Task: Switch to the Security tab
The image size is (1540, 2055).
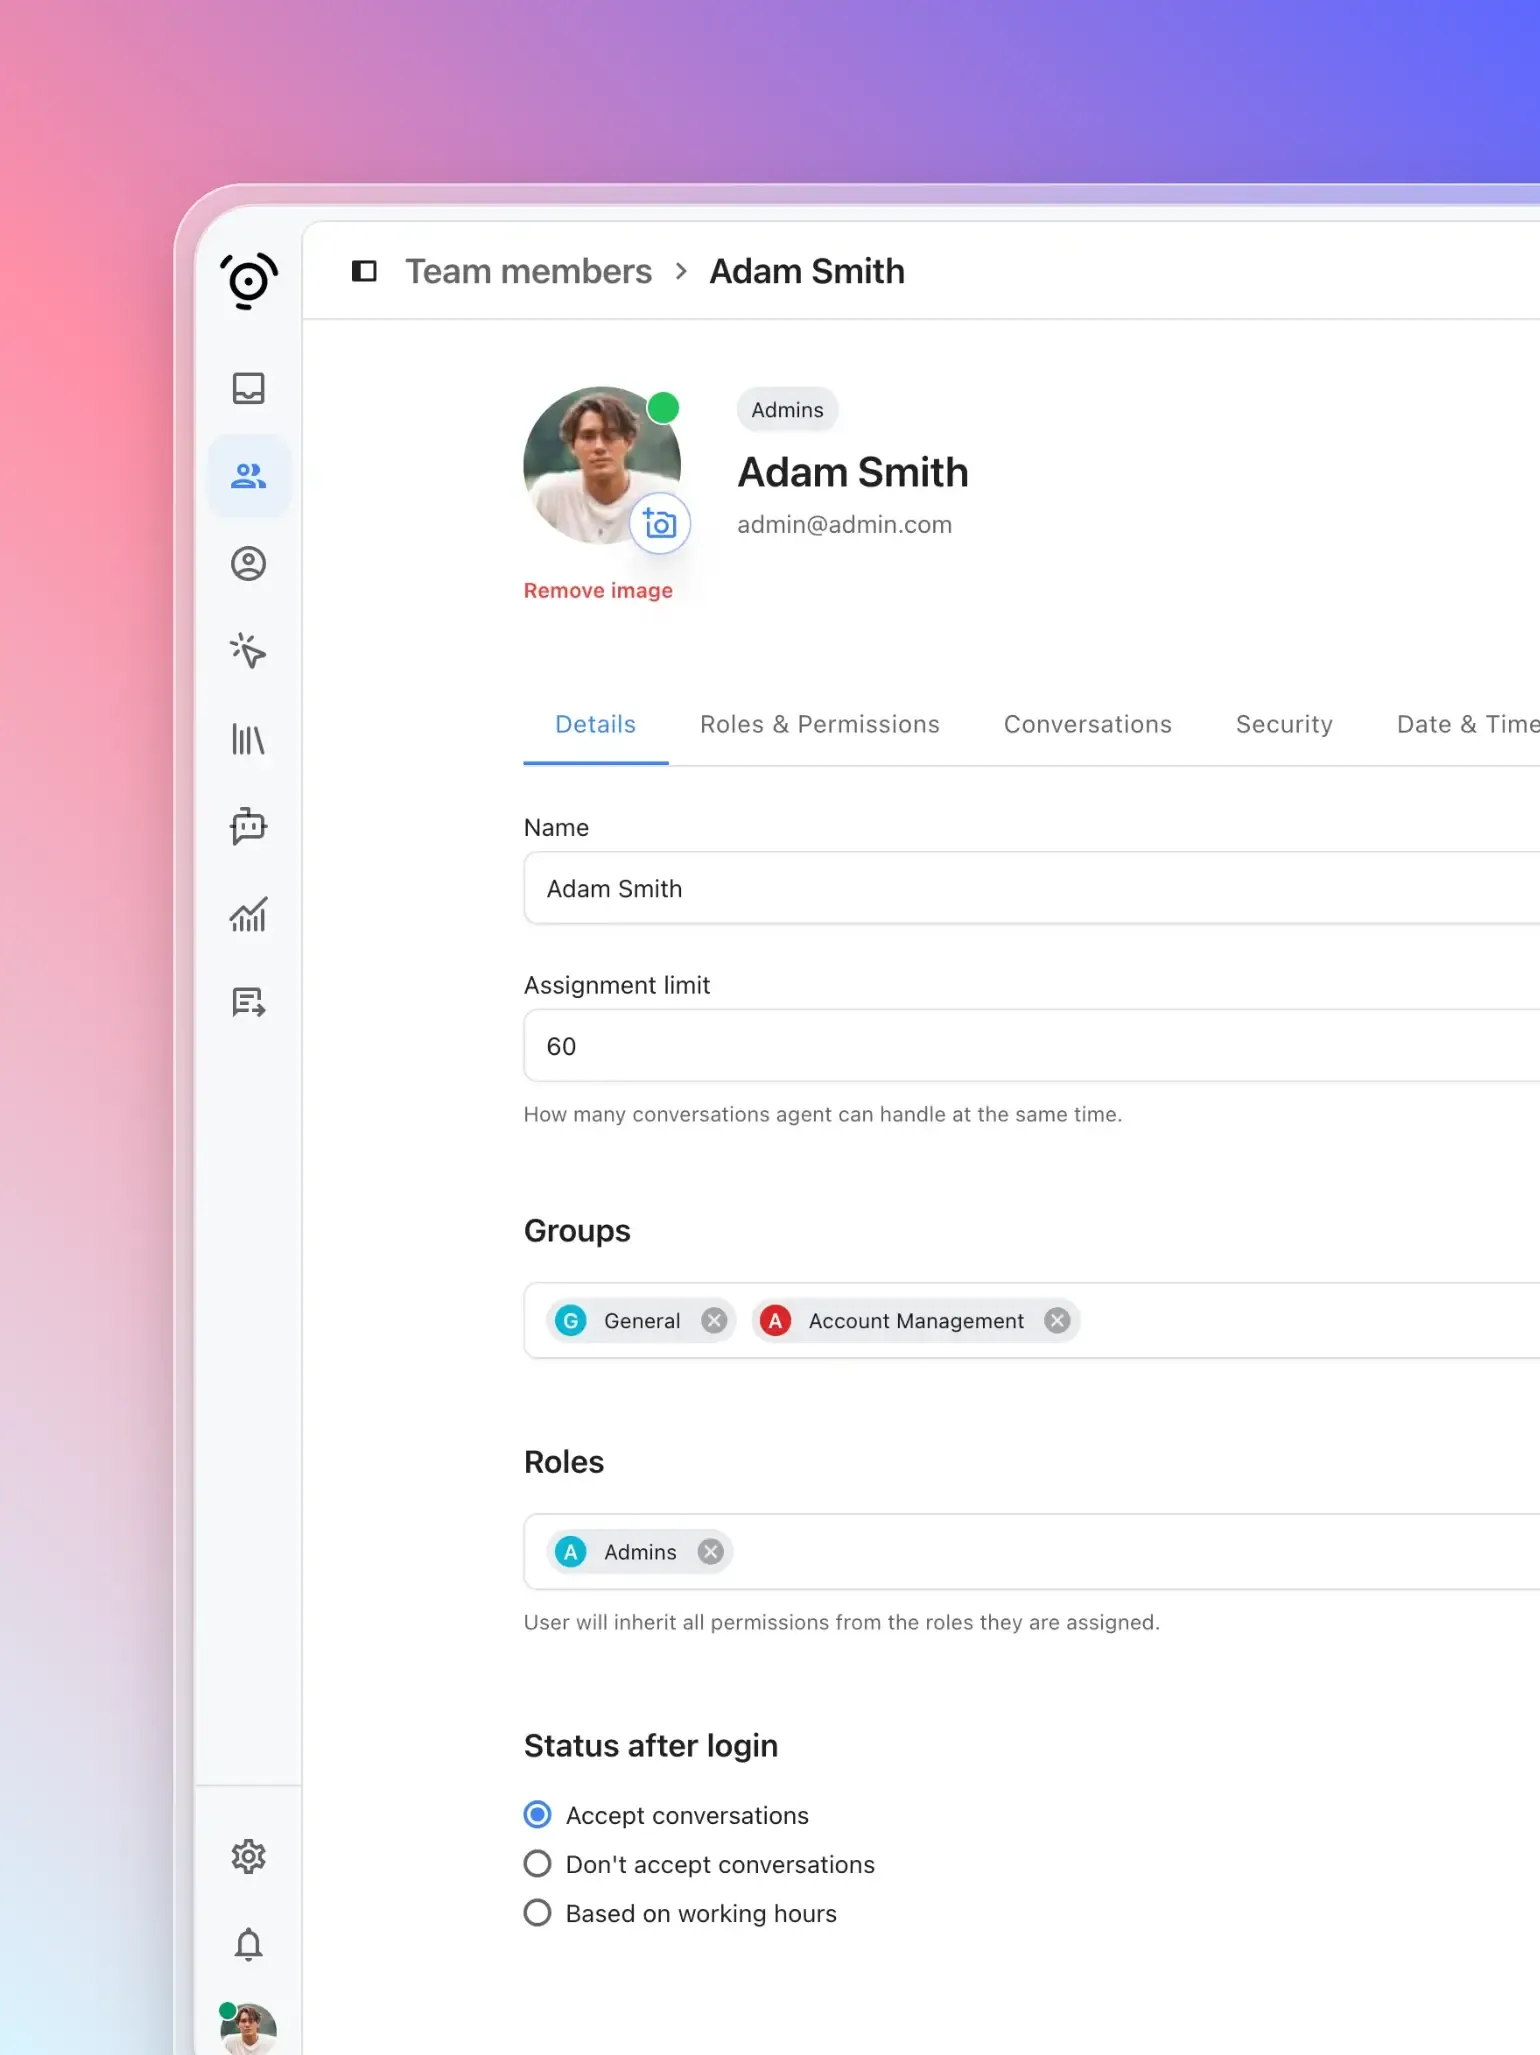Action: coord(1284,725)
